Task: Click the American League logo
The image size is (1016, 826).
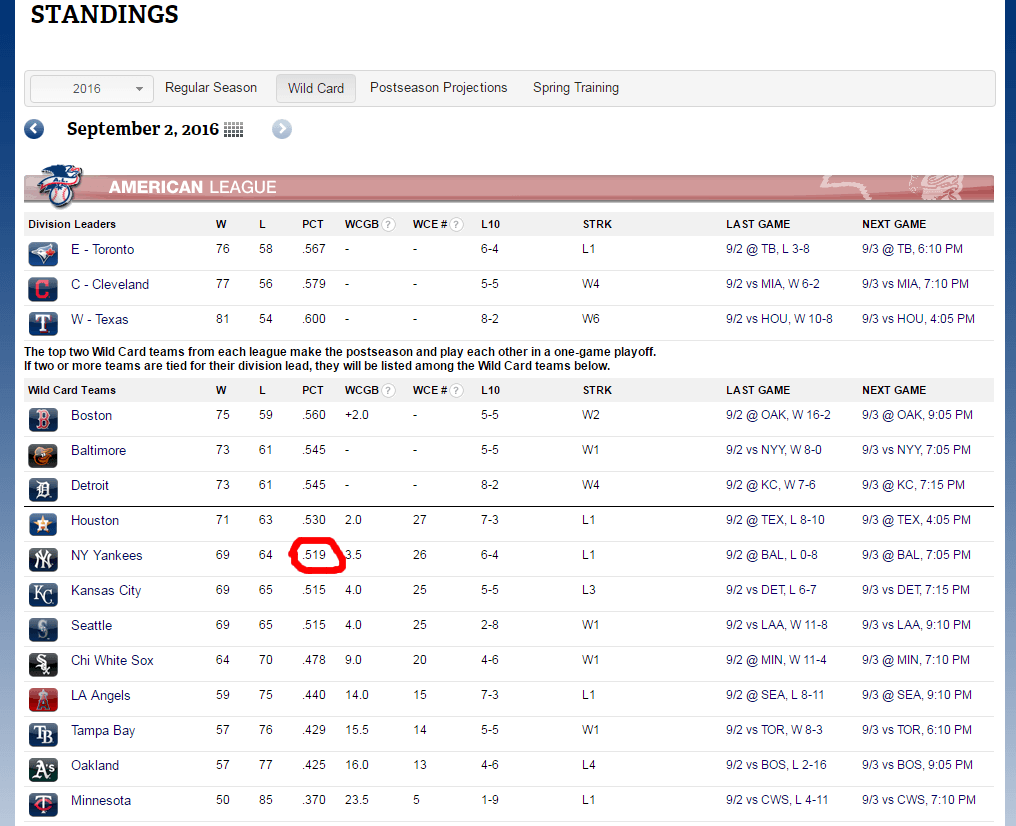Action: pyautogui.click(x=60, y=185)
